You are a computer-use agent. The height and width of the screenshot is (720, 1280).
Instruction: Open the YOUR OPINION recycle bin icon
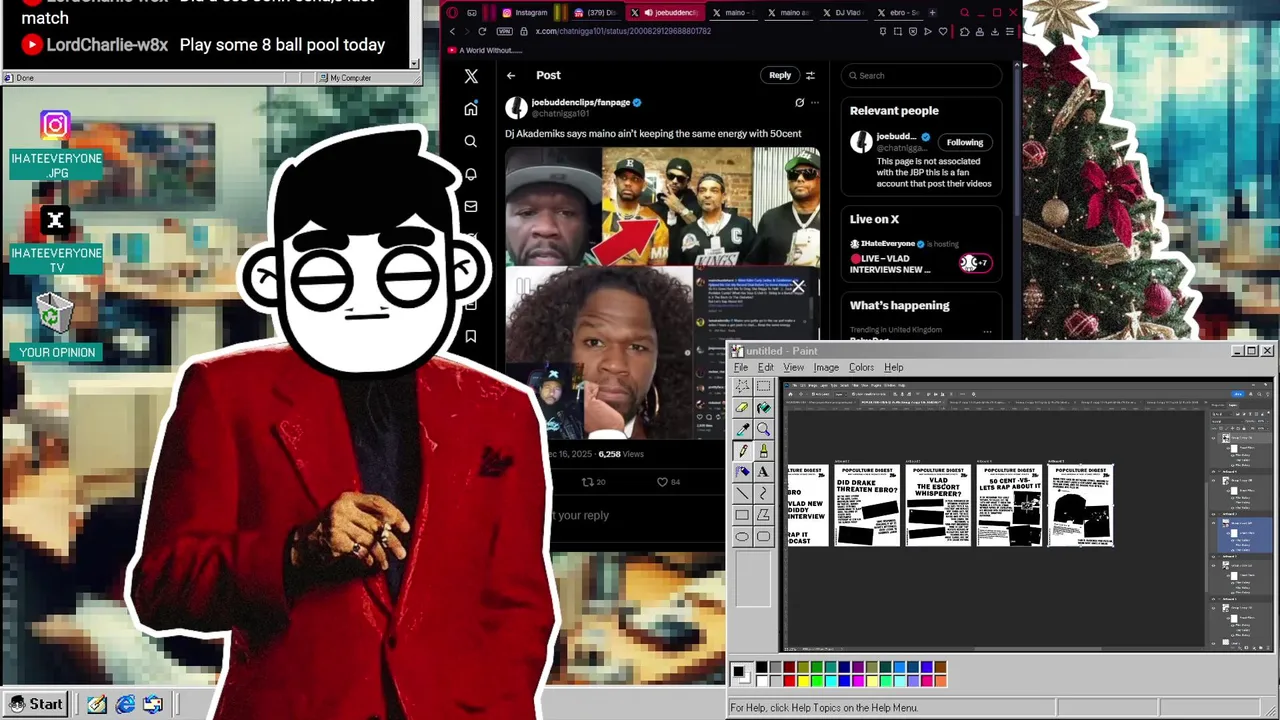click(56, 326)
